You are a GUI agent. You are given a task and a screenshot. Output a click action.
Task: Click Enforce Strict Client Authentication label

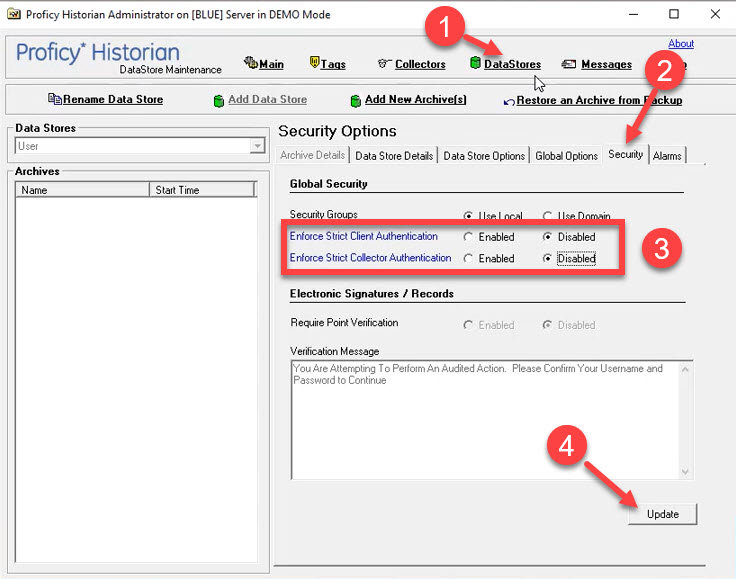point(363,236)
